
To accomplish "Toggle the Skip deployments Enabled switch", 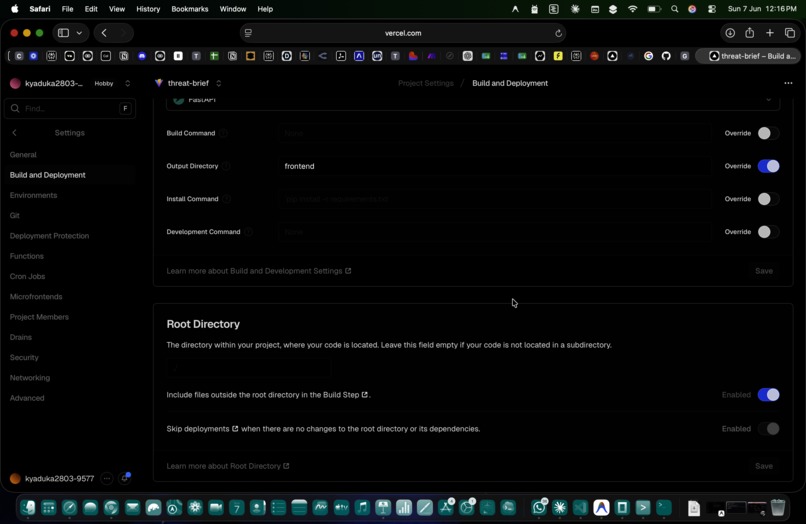I will 768,429.
